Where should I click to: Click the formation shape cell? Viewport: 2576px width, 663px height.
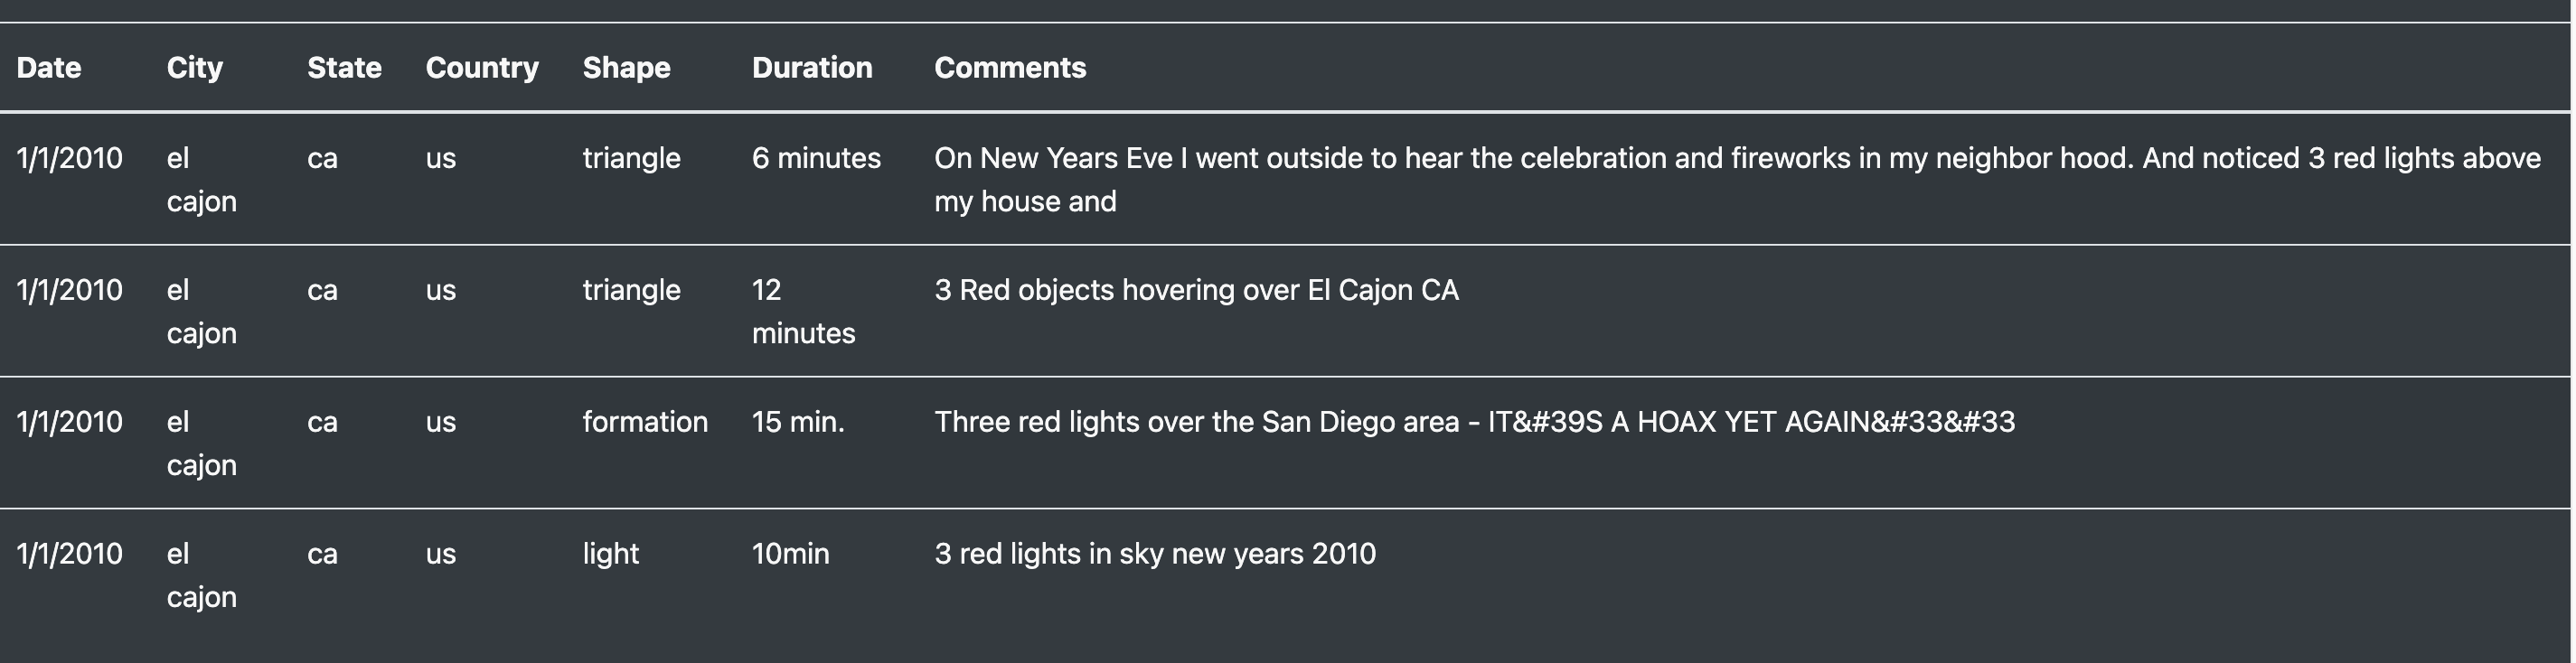(645, 422)
